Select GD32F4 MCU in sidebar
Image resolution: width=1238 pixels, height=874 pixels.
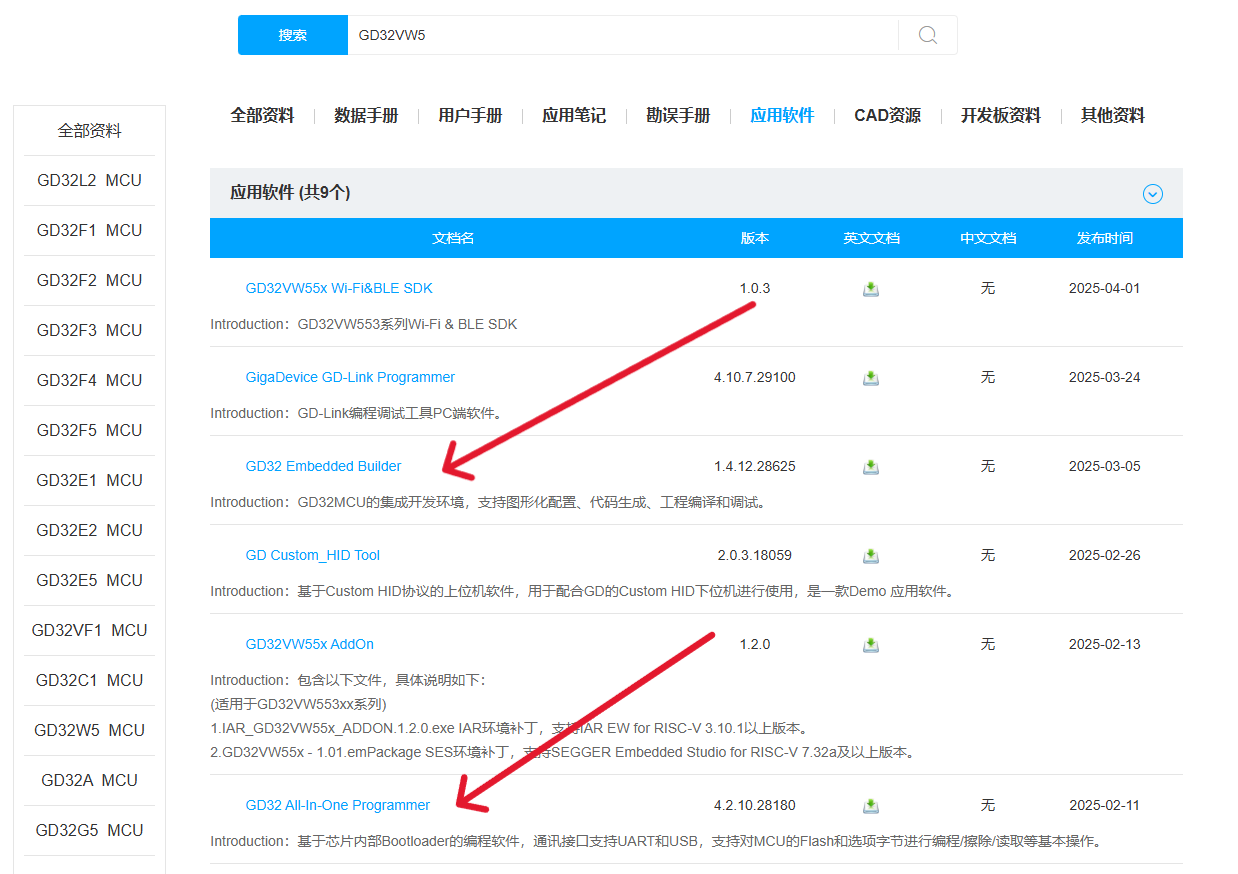pyautogui.click(x=89, y=381)
